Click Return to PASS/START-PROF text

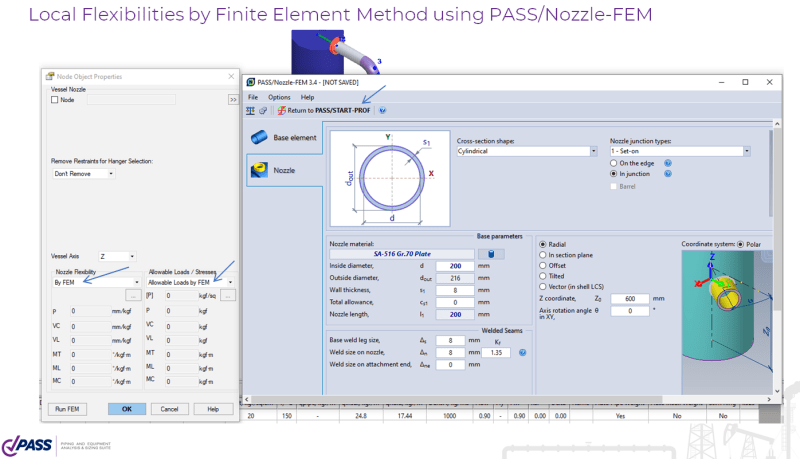pyautogui.click(x=329, y=110)
